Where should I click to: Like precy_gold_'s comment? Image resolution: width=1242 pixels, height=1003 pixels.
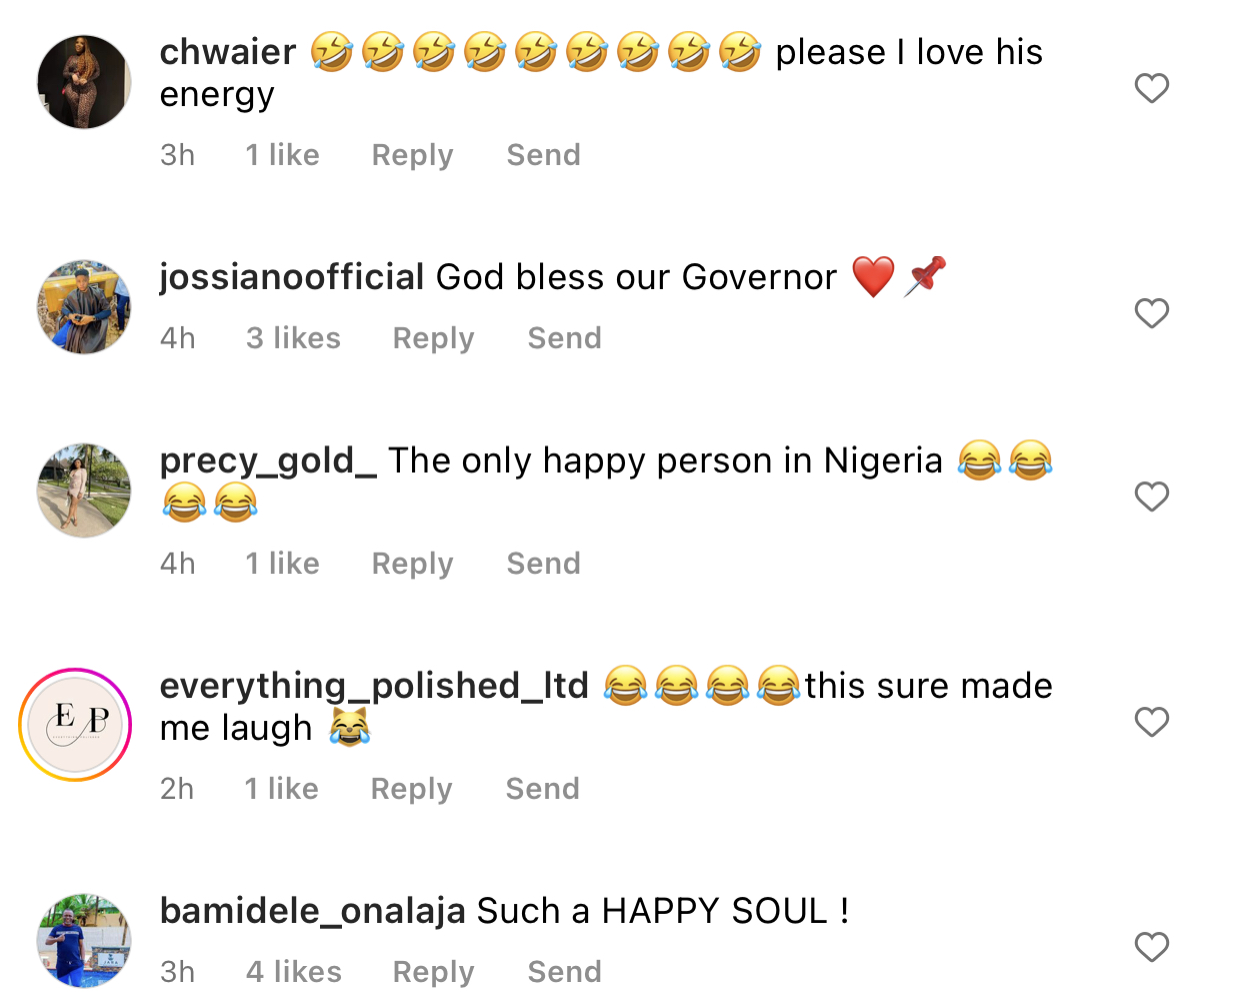pyautogui.click(x=1151, y=496)
